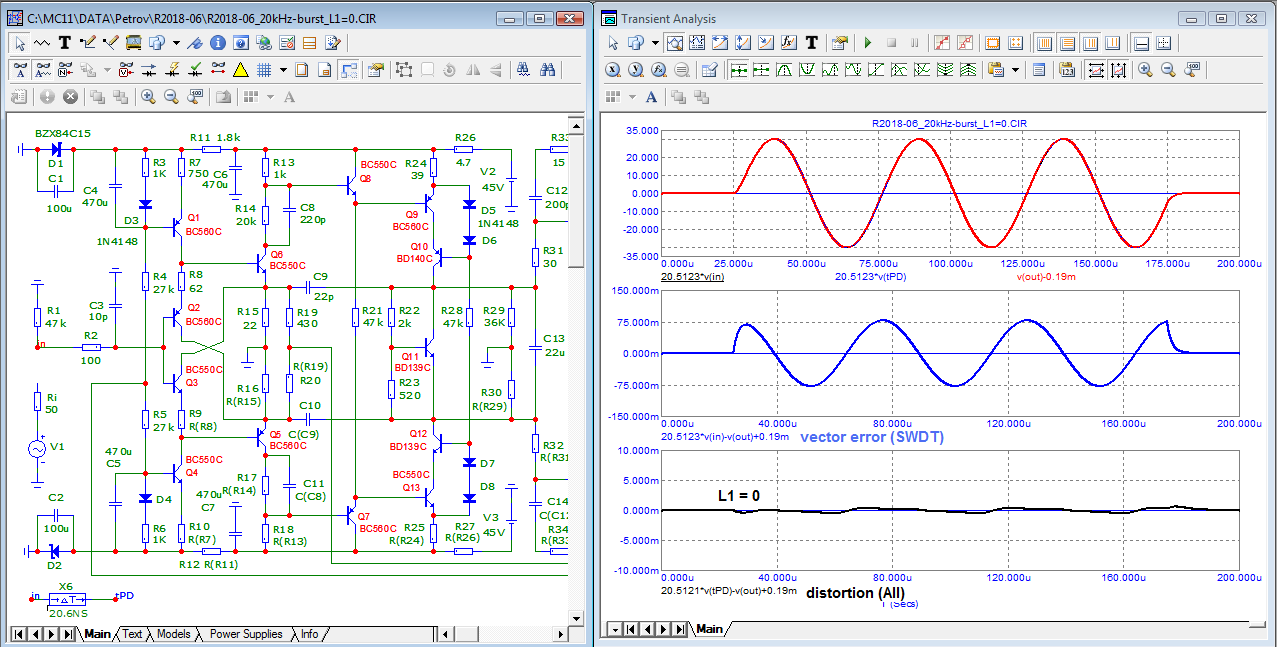Click the Valley cursor function icon

click(x=807, y=70)
